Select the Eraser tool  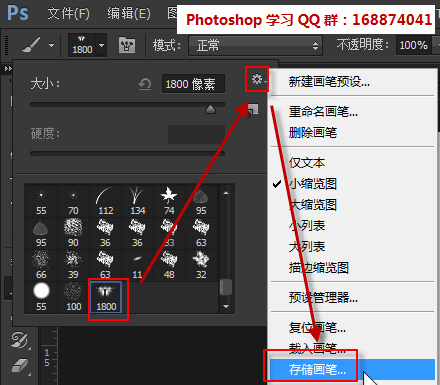point(19,366)
